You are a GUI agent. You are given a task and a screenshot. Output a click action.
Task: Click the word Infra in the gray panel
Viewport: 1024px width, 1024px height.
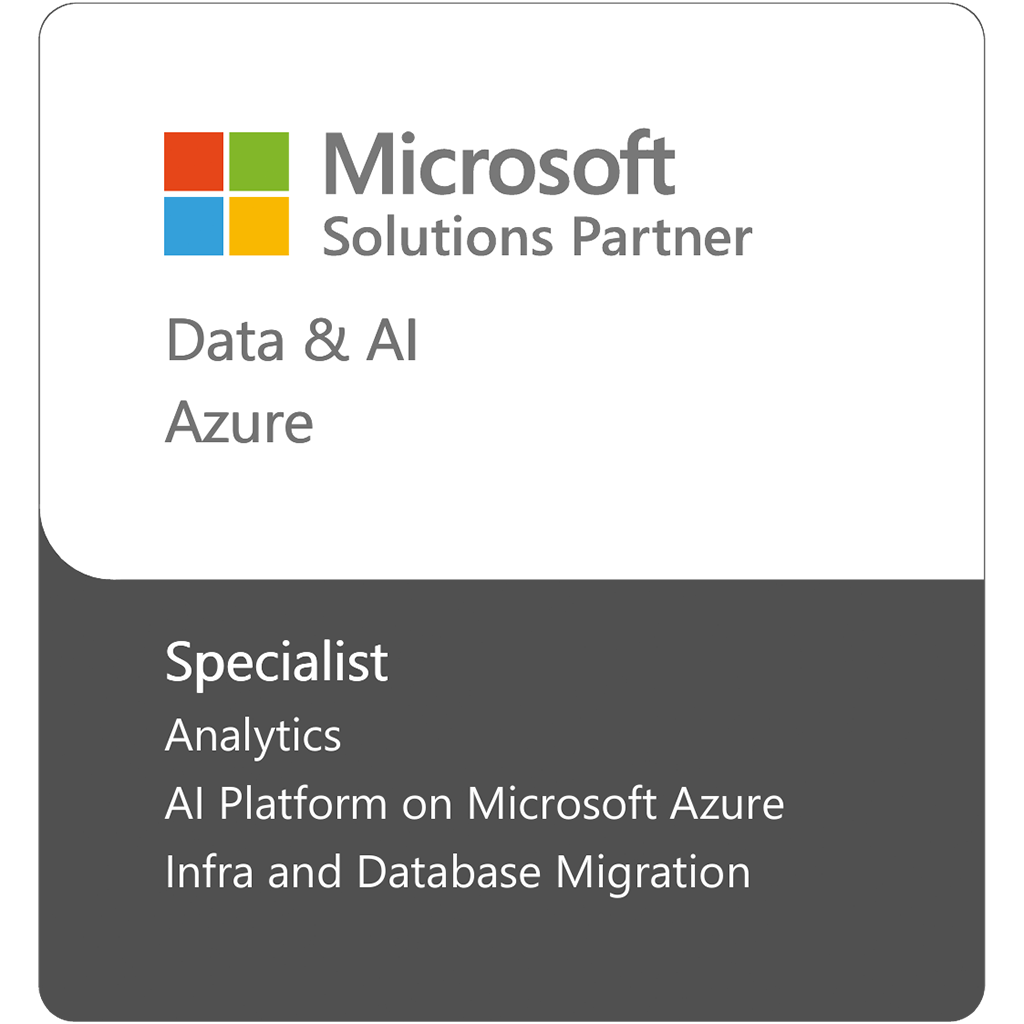pyautogui.click(x=209, y=872)
